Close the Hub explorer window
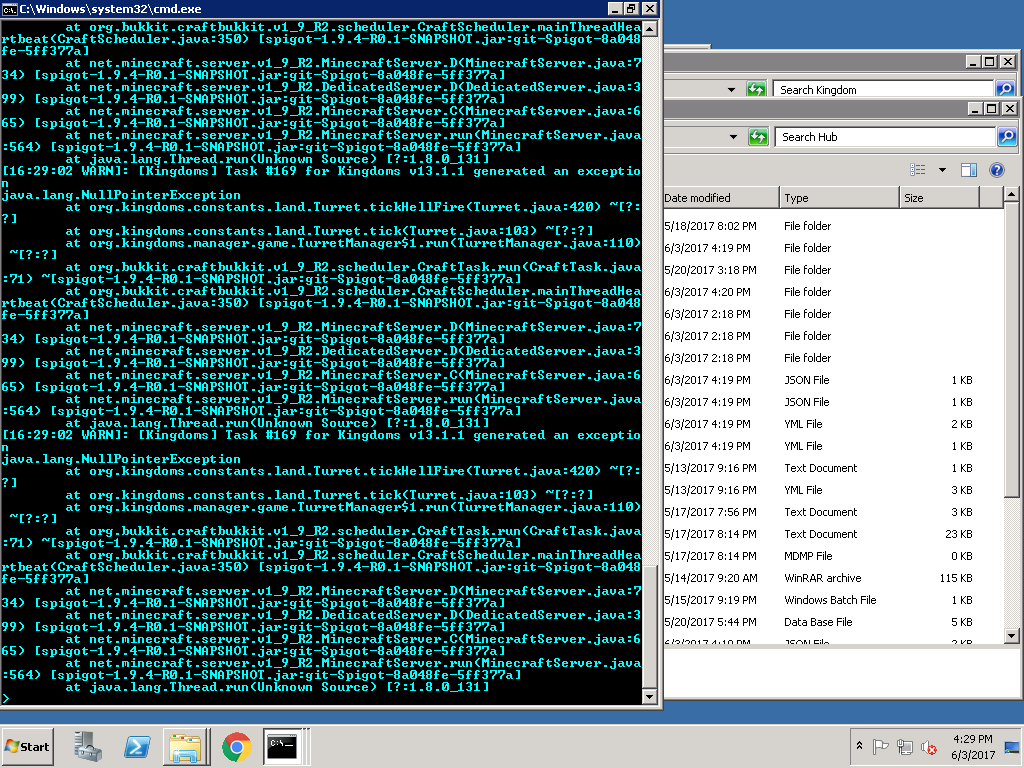The image size is (1024, 768). pyautogui.click(x=1010, y=108)
